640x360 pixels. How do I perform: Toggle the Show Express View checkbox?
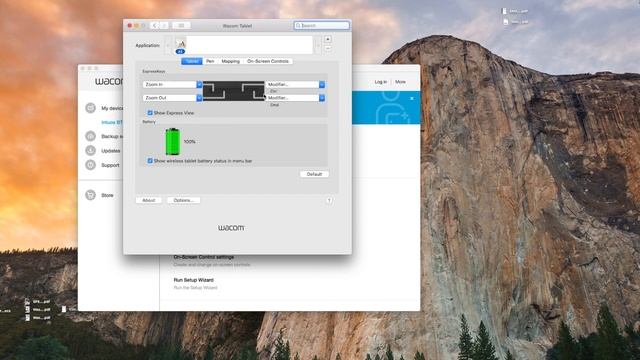[150, 113]
